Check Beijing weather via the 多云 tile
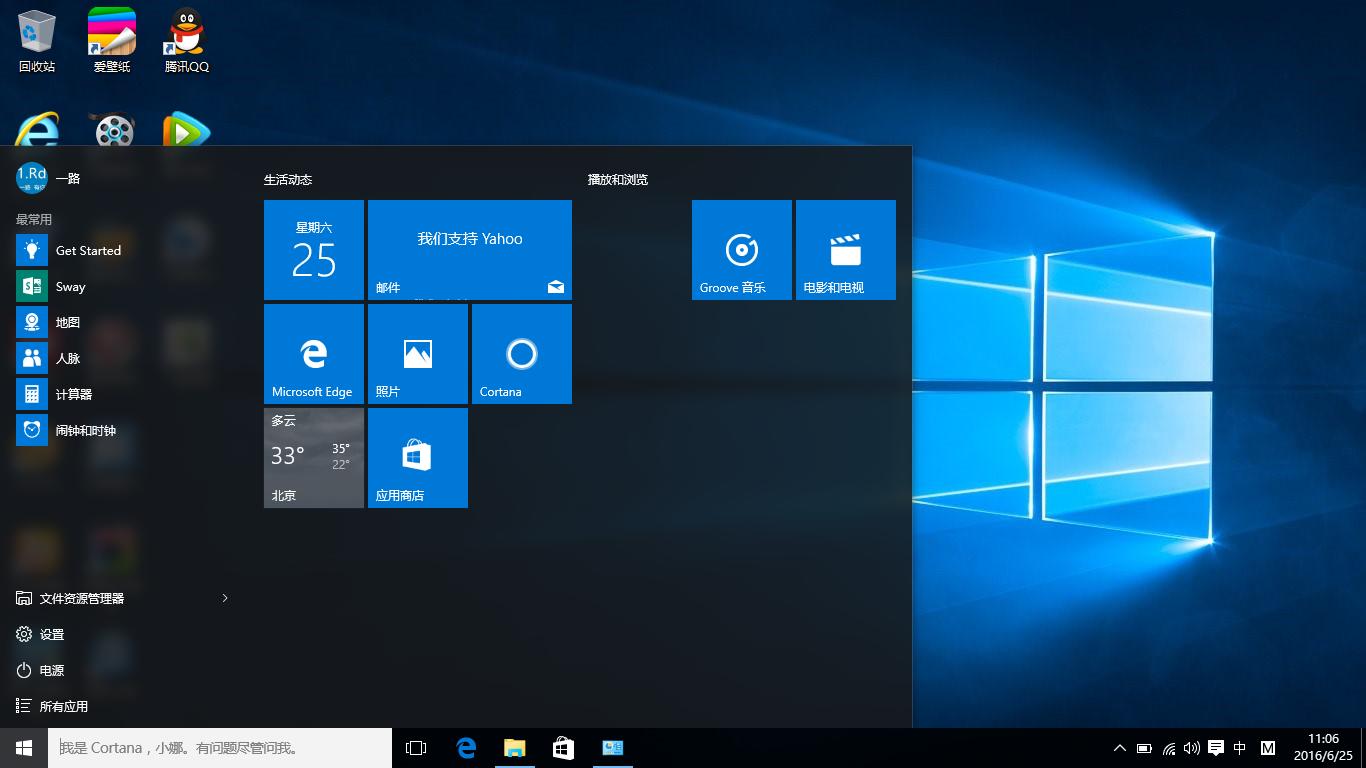This screenshot has height=768, width=1366. tap(313, 457)
